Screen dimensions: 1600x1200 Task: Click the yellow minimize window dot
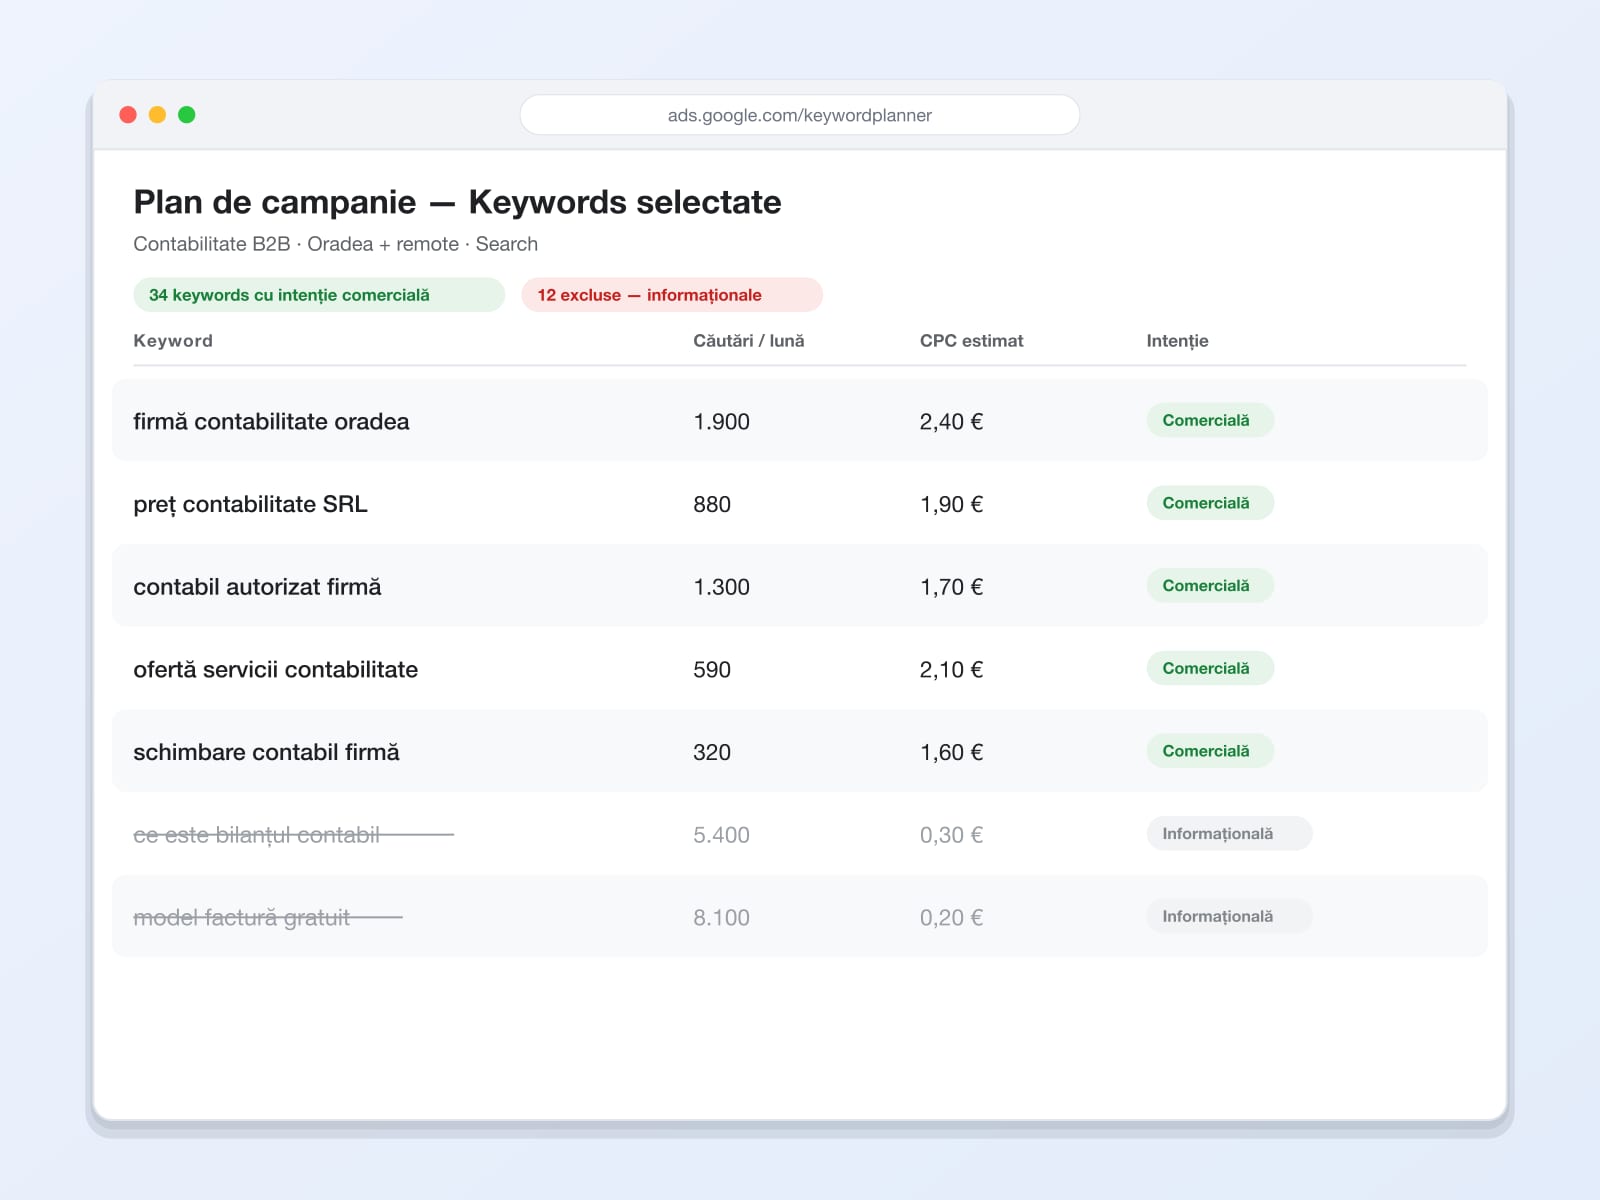tap(157, 115)
